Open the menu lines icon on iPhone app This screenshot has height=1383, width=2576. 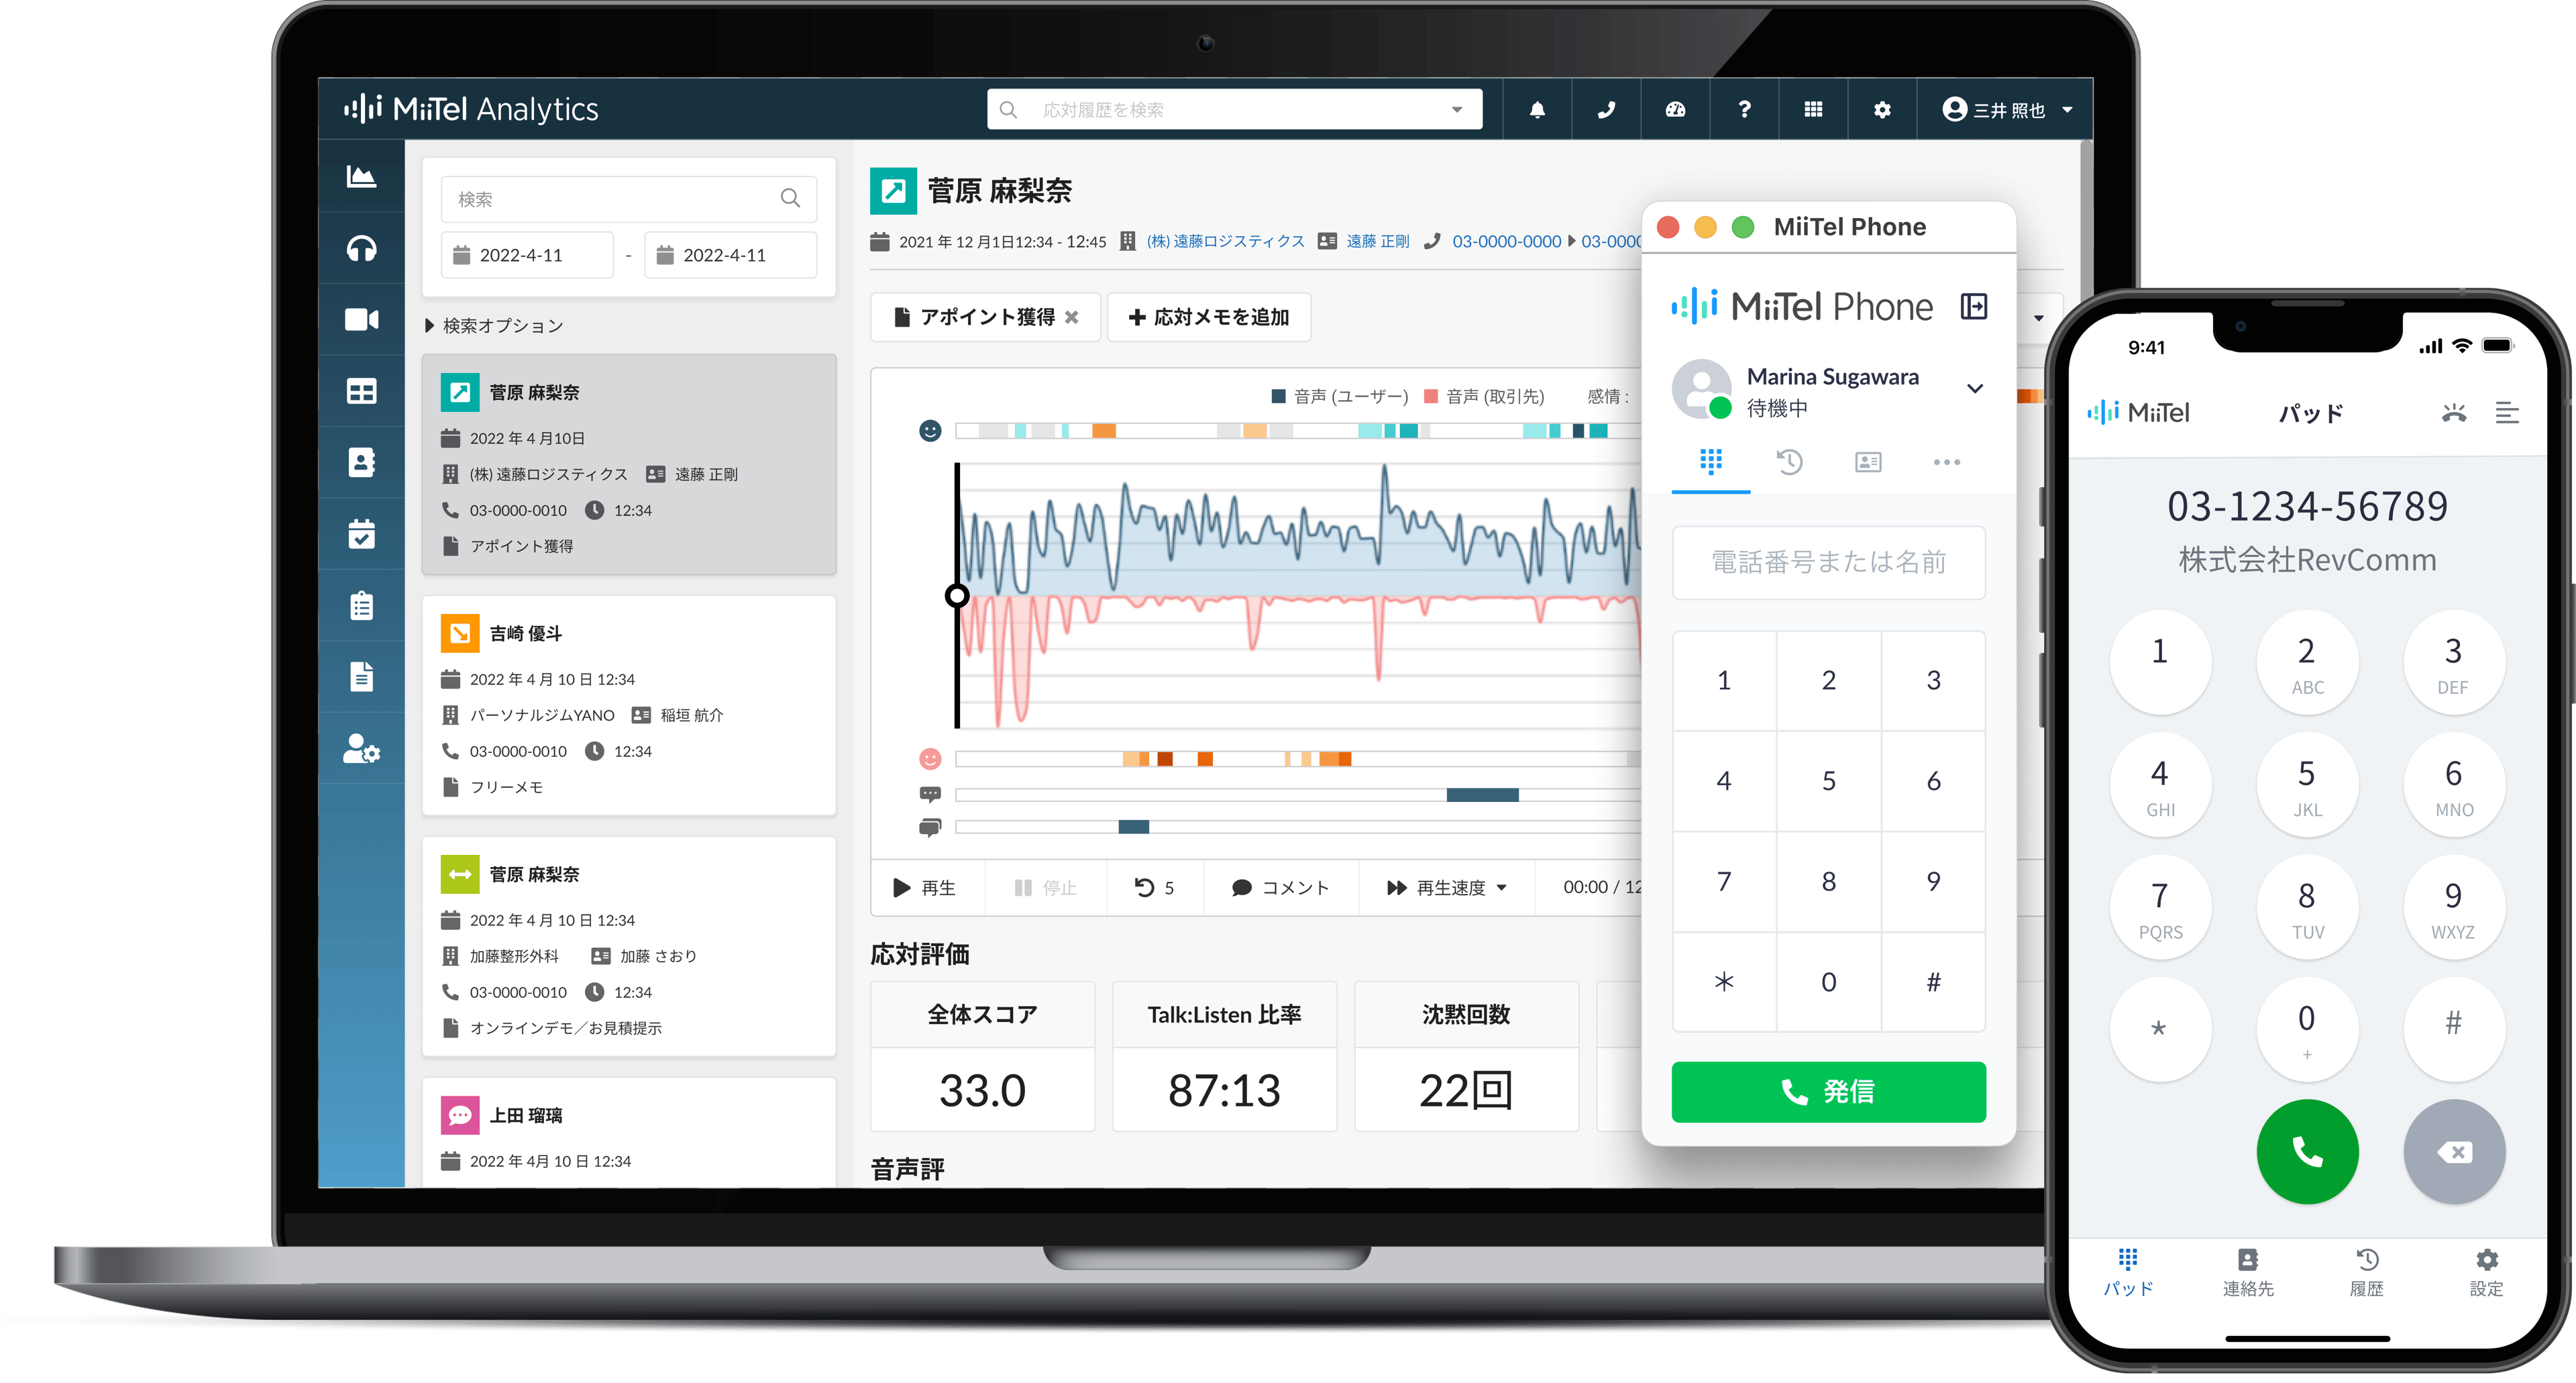pyautogui.click(x=2506, y=412)
